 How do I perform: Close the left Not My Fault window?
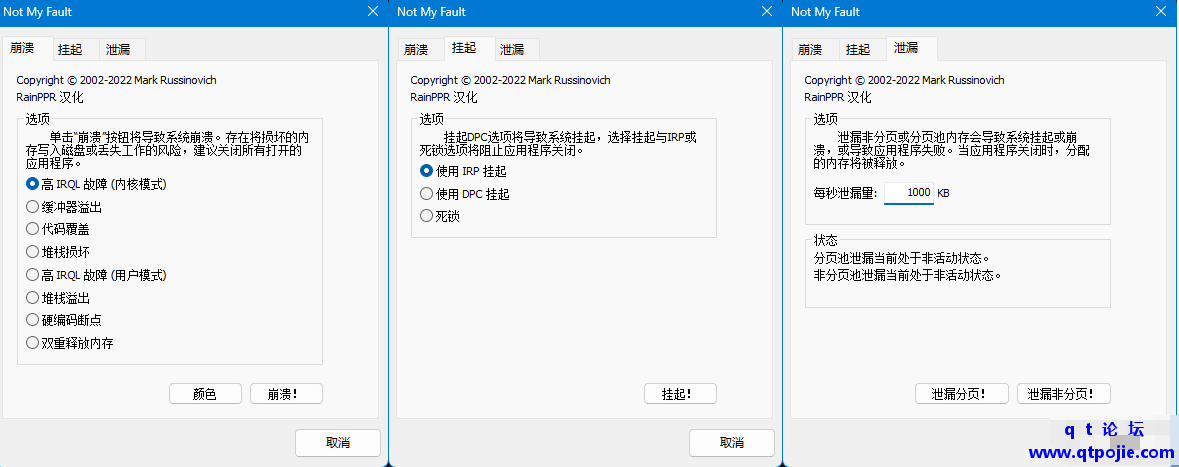pos(373,11)
